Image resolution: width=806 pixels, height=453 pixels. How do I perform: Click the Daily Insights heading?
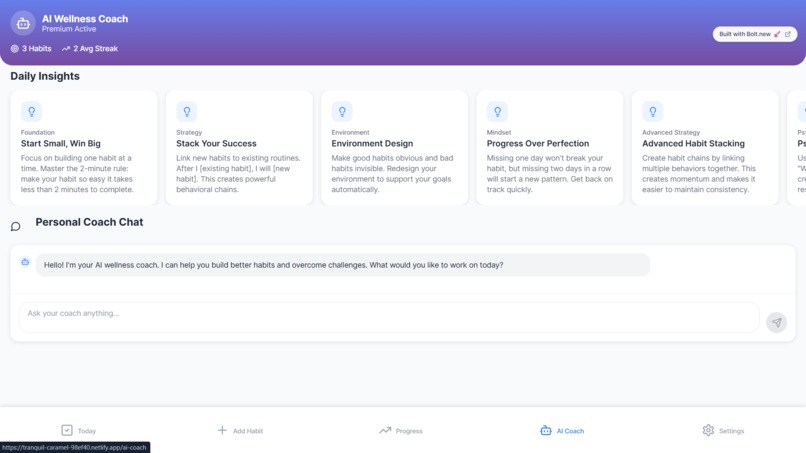click(x=45, y=76)
